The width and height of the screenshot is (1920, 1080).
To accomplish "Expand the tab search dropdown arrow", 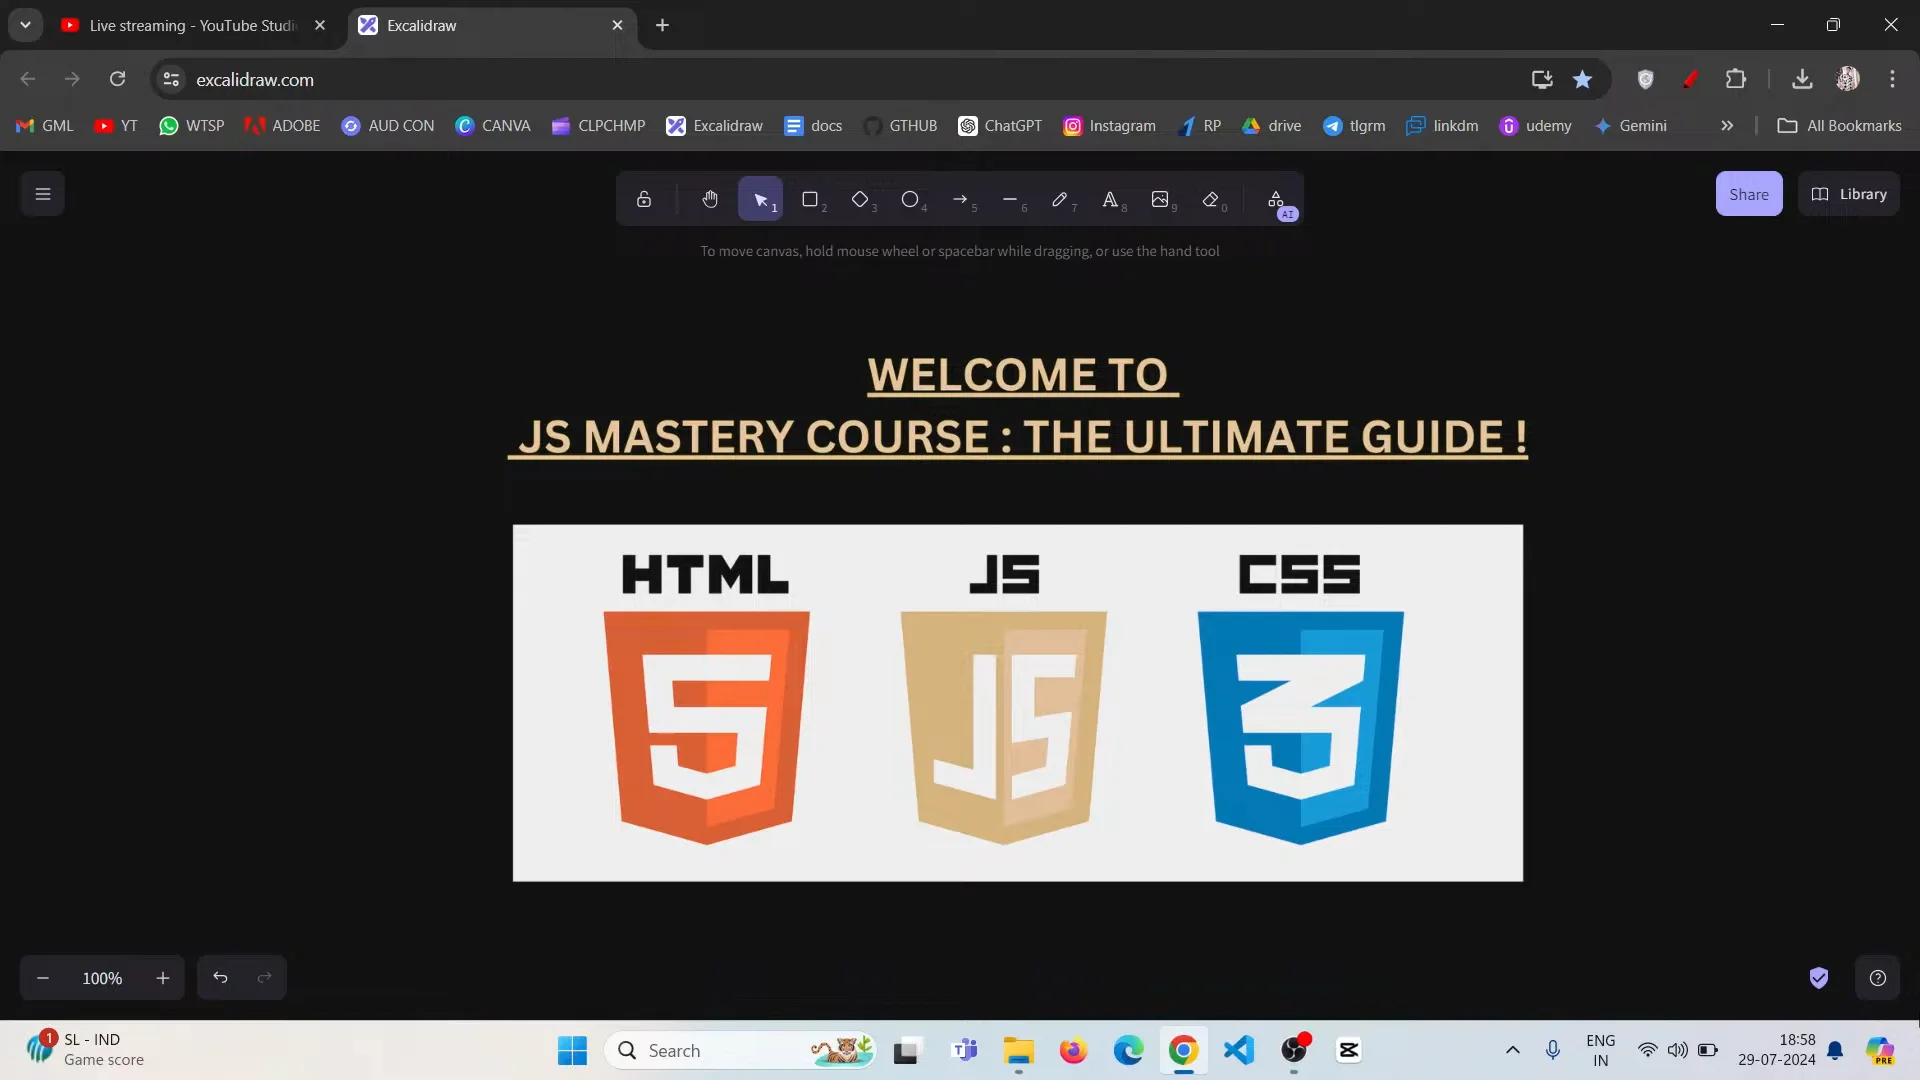I will [x=25, y=25].
